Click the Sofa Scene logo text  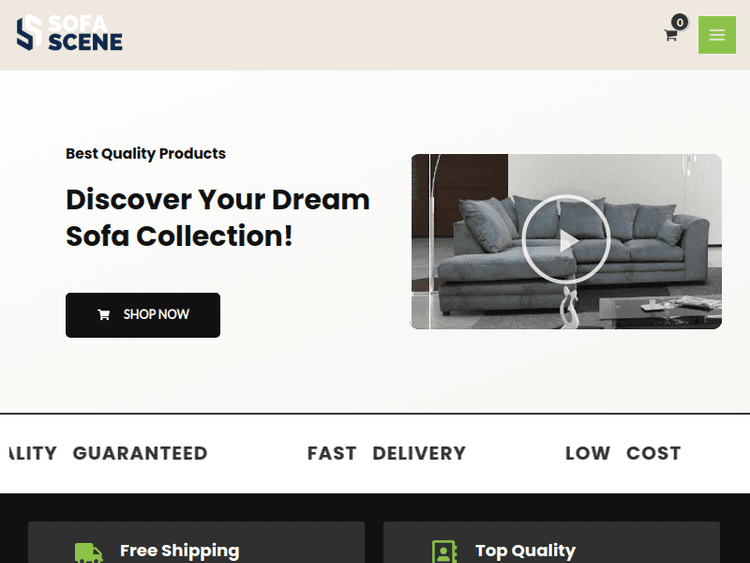[x=85, y=33]
